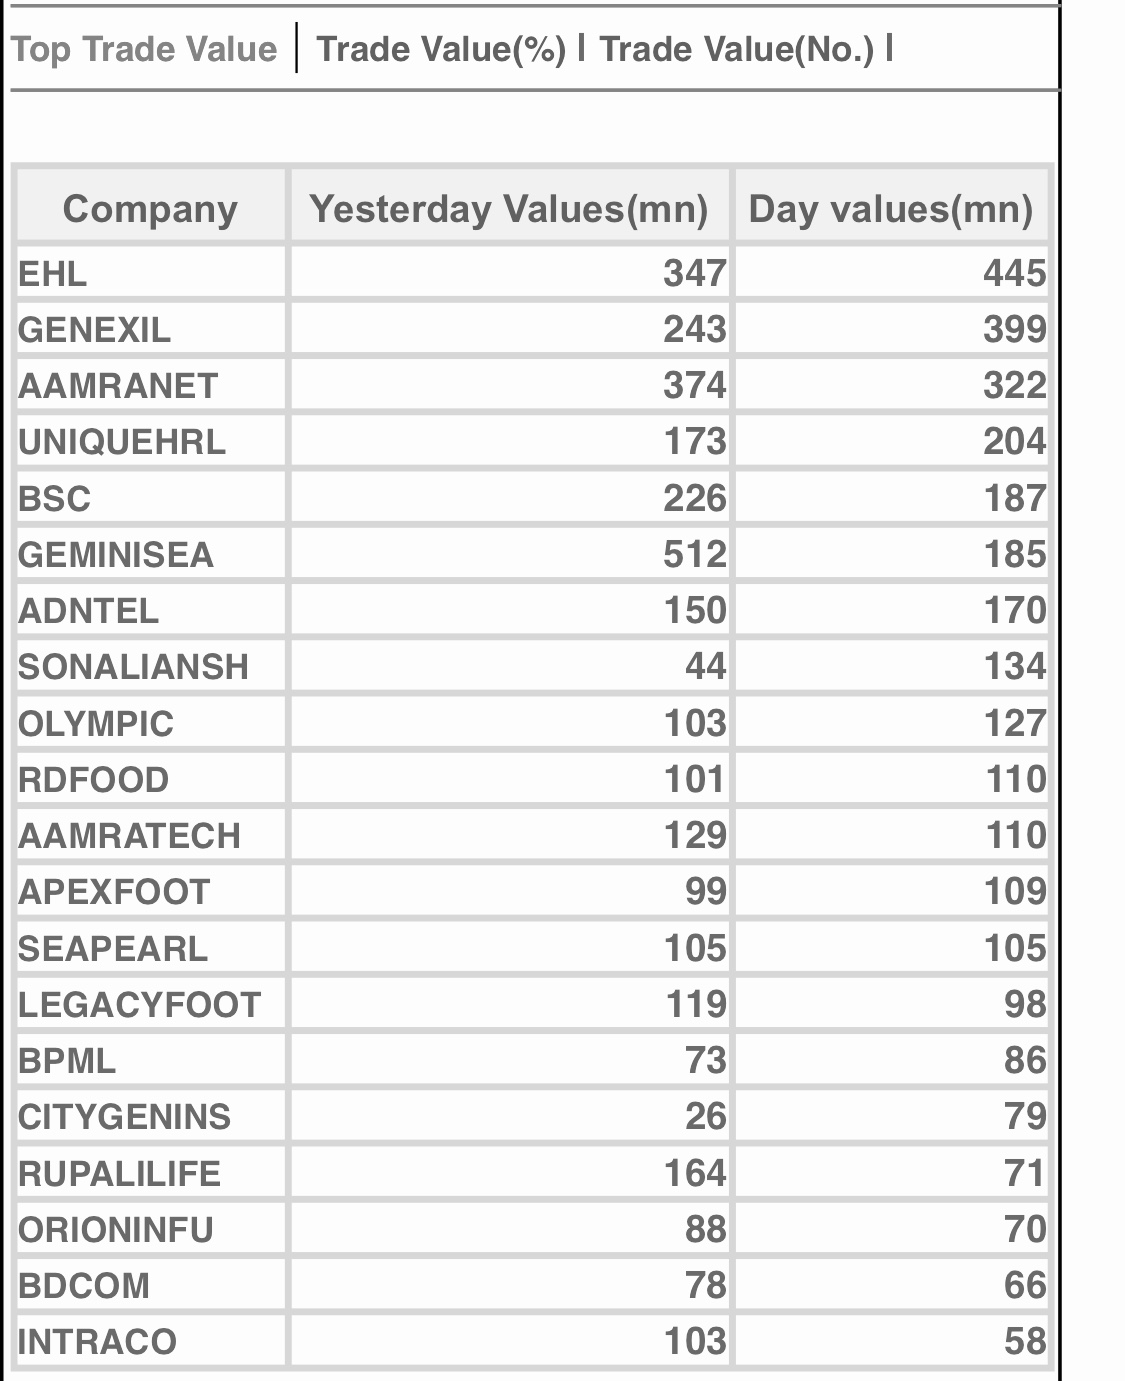1125x1381 pixels.
Task: Select SONALIANSH in the company list
Action: (x=133, y=666)
